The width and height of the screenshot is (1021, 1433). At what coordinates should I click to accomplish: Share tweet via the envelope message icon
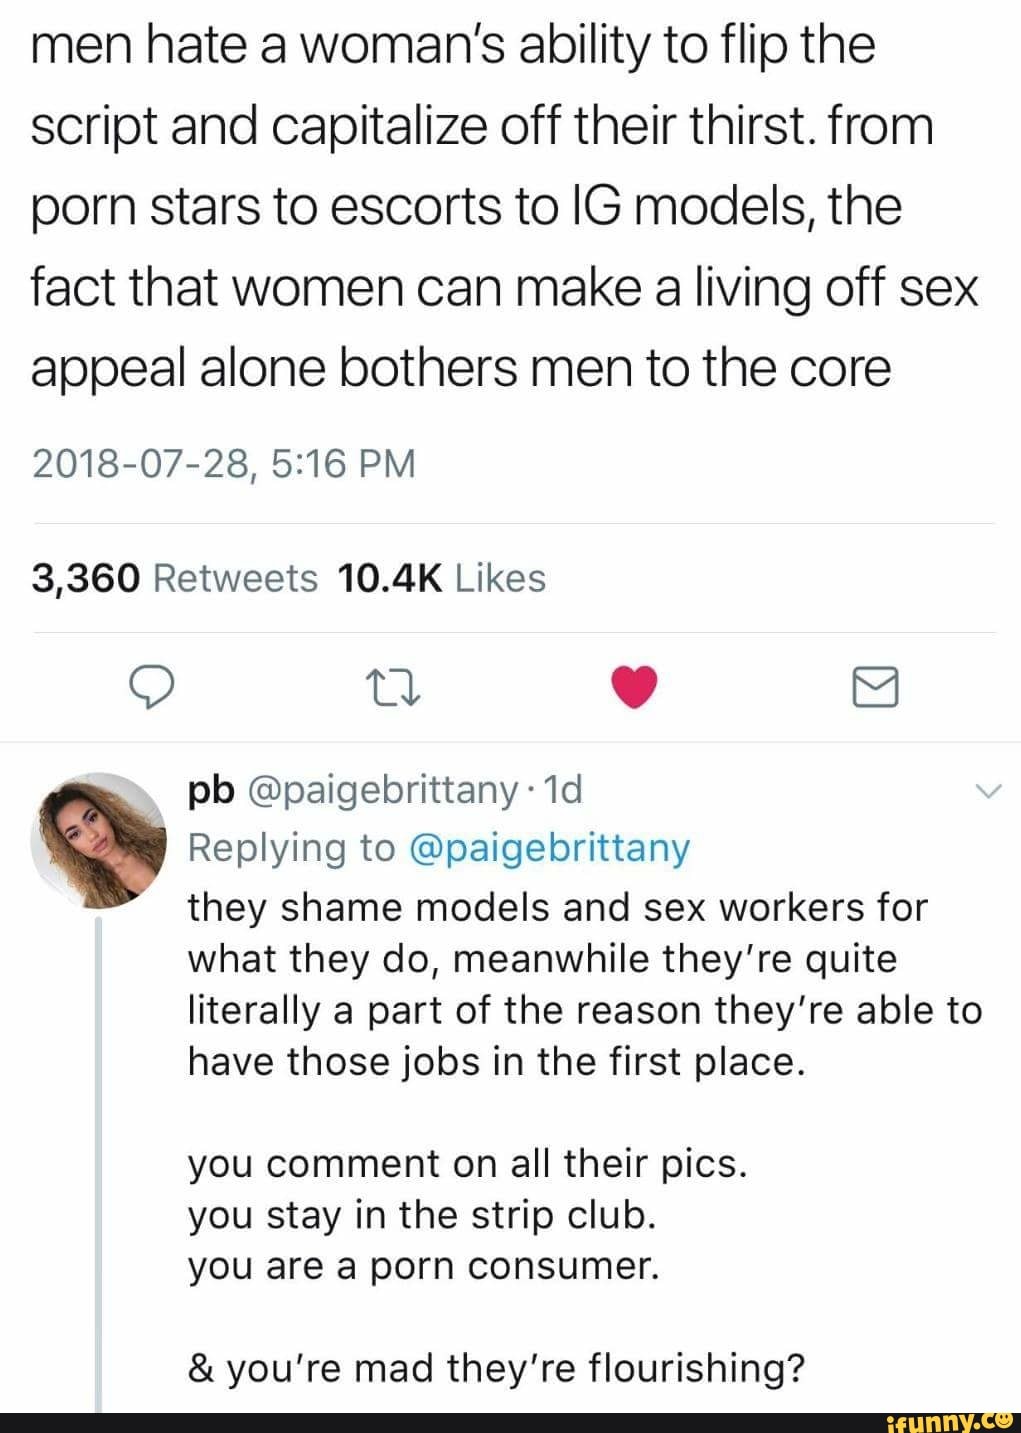tap(875, 688)
